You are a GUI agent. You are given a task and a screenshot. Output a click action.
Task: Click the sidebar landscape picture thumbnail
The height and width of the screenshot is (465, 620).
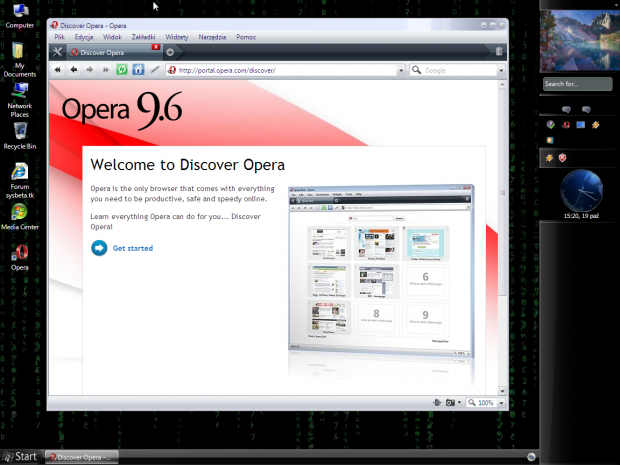[x=580, y=41]
